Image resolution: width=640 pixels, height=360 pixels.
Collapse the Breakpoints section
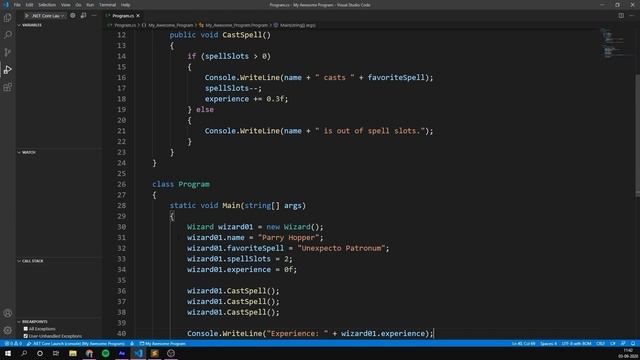[59, 322]
